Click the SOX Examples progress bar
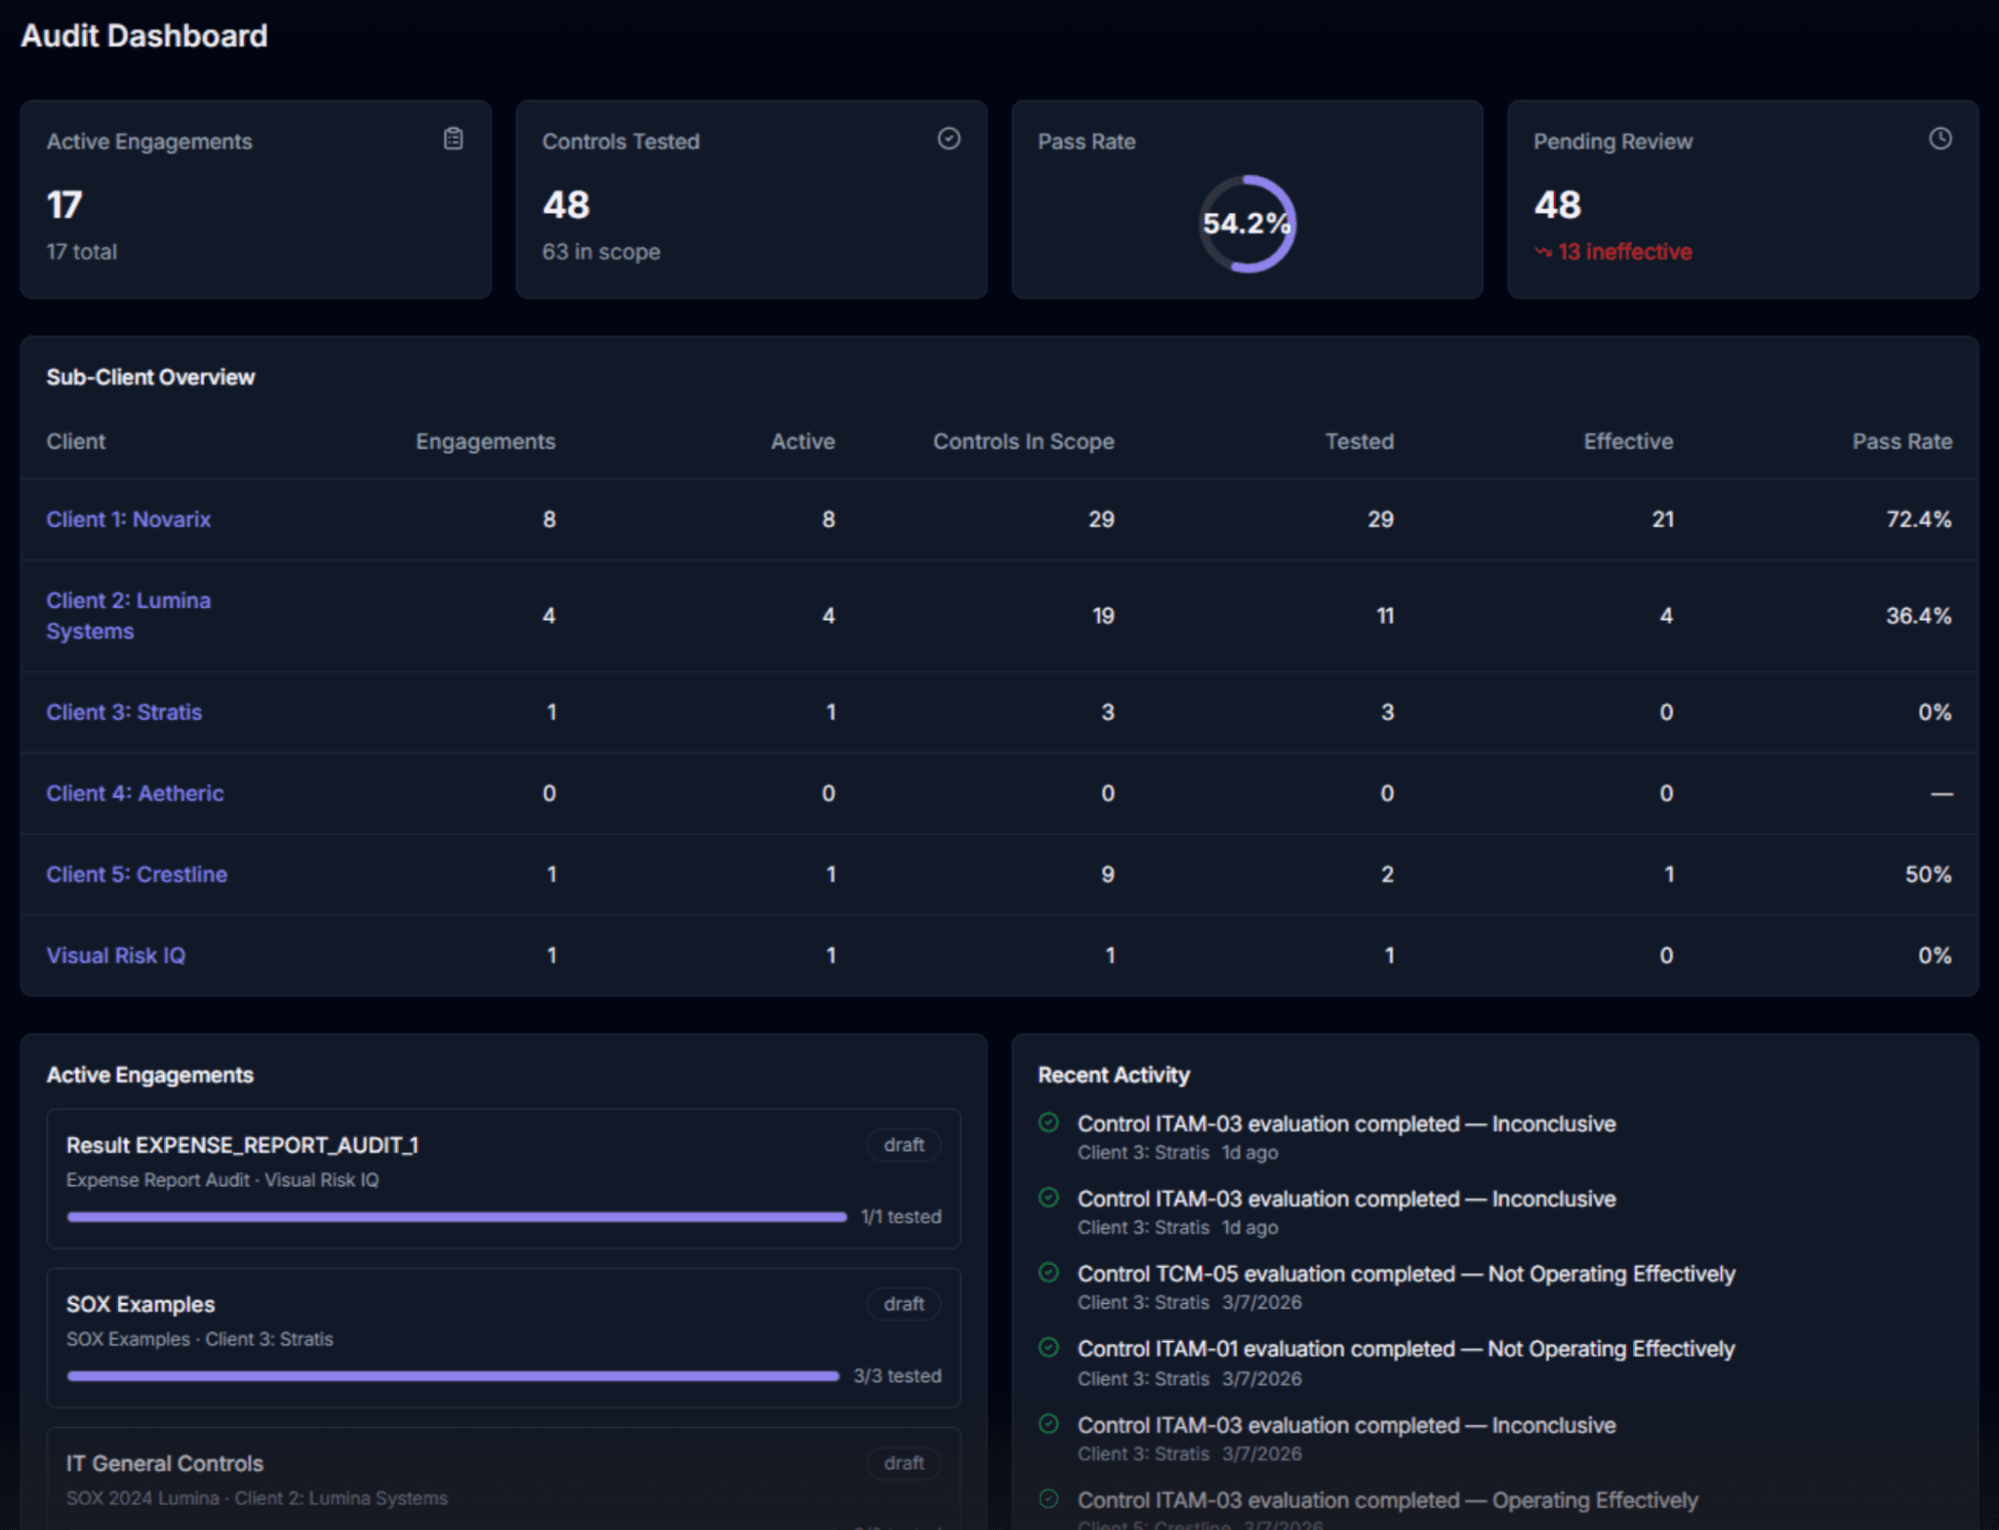Image resolution: width=1999 pixels, height=1530 pixels. [x=452, y=1376]
